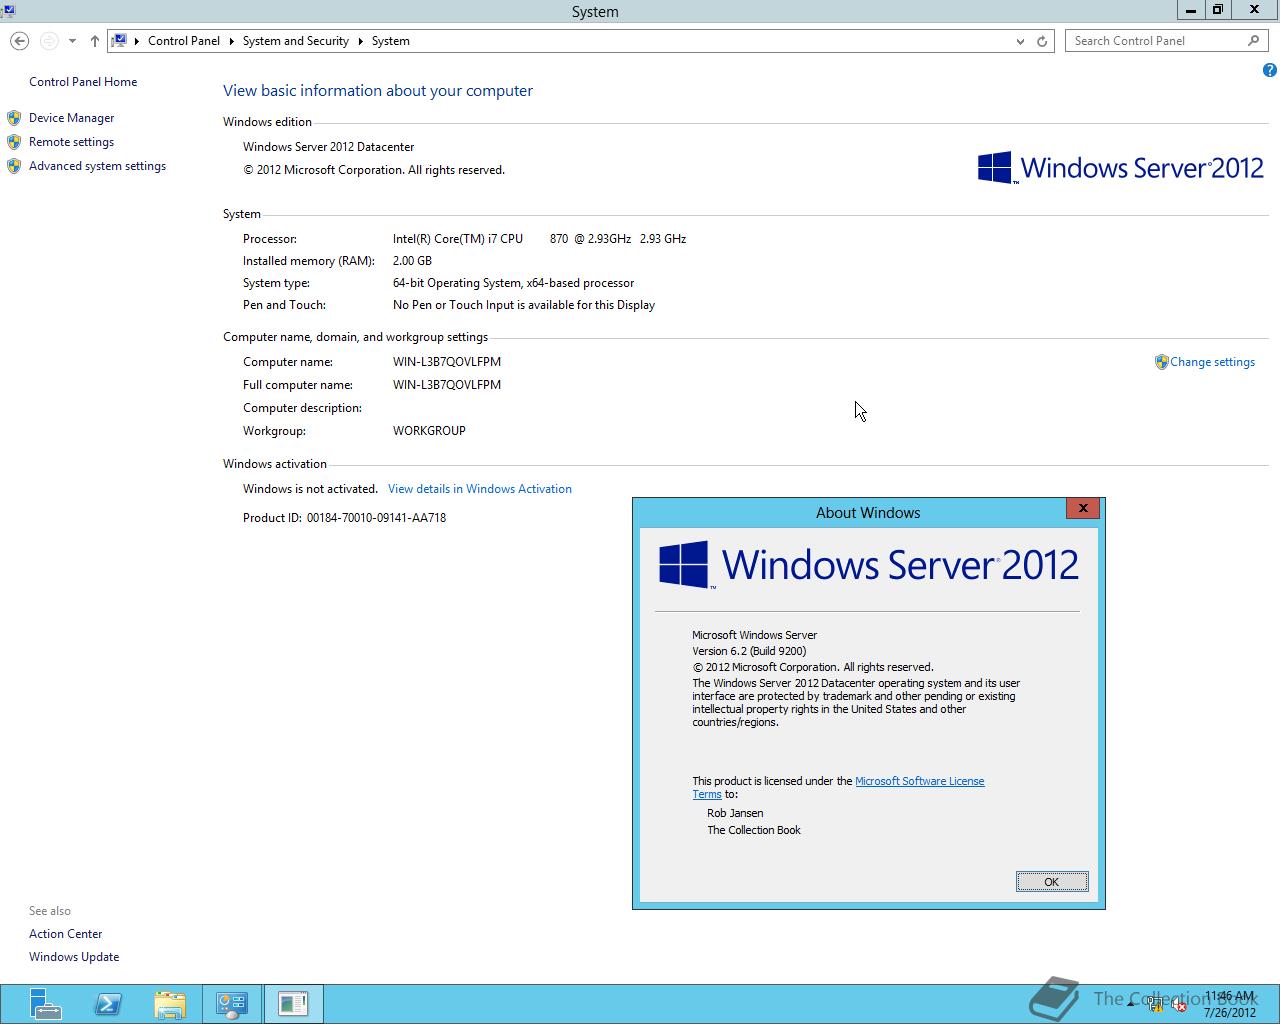Click the WORKGROUP workgroup value
The image size is (1280, 1024).
pyautogui.click(x=429, y=431)
